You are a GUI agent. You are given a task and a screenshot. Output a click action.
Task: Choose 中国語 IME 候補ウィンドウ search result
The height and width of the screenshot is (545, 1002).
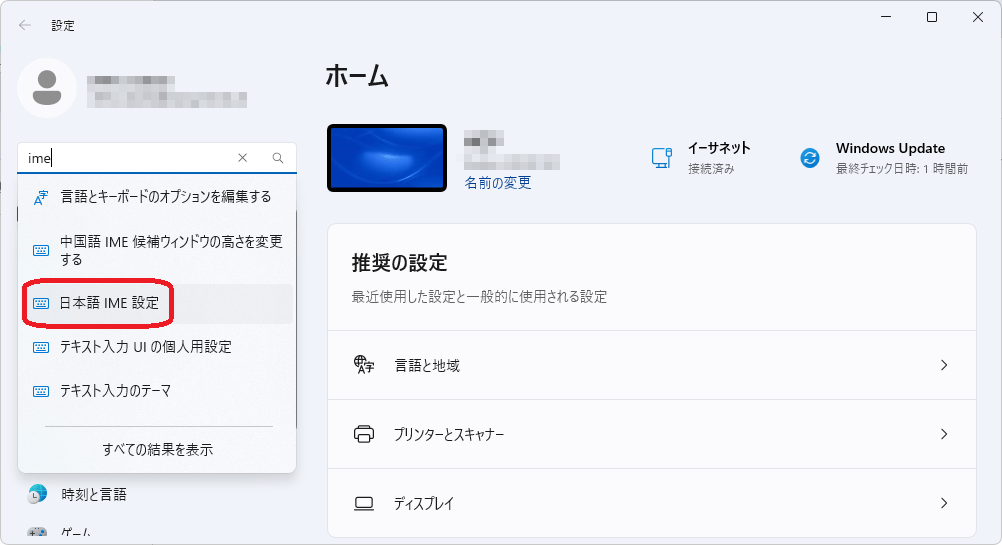coord(170,250)
